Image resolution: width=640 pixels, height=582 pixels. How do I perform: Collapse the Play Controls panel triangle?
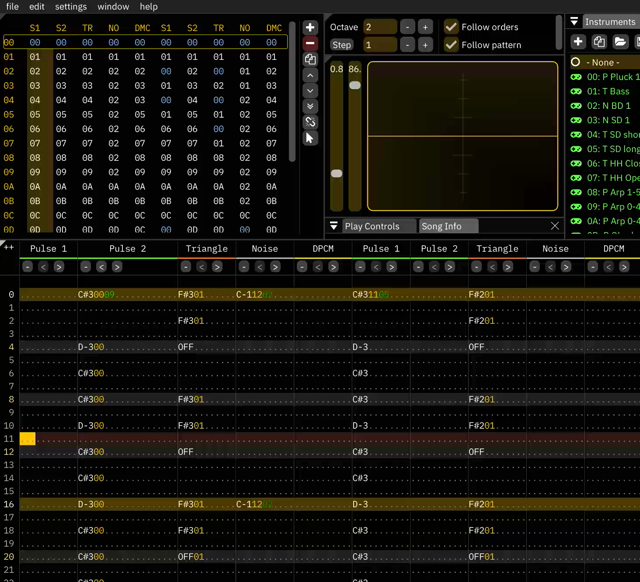coord(333,226)
